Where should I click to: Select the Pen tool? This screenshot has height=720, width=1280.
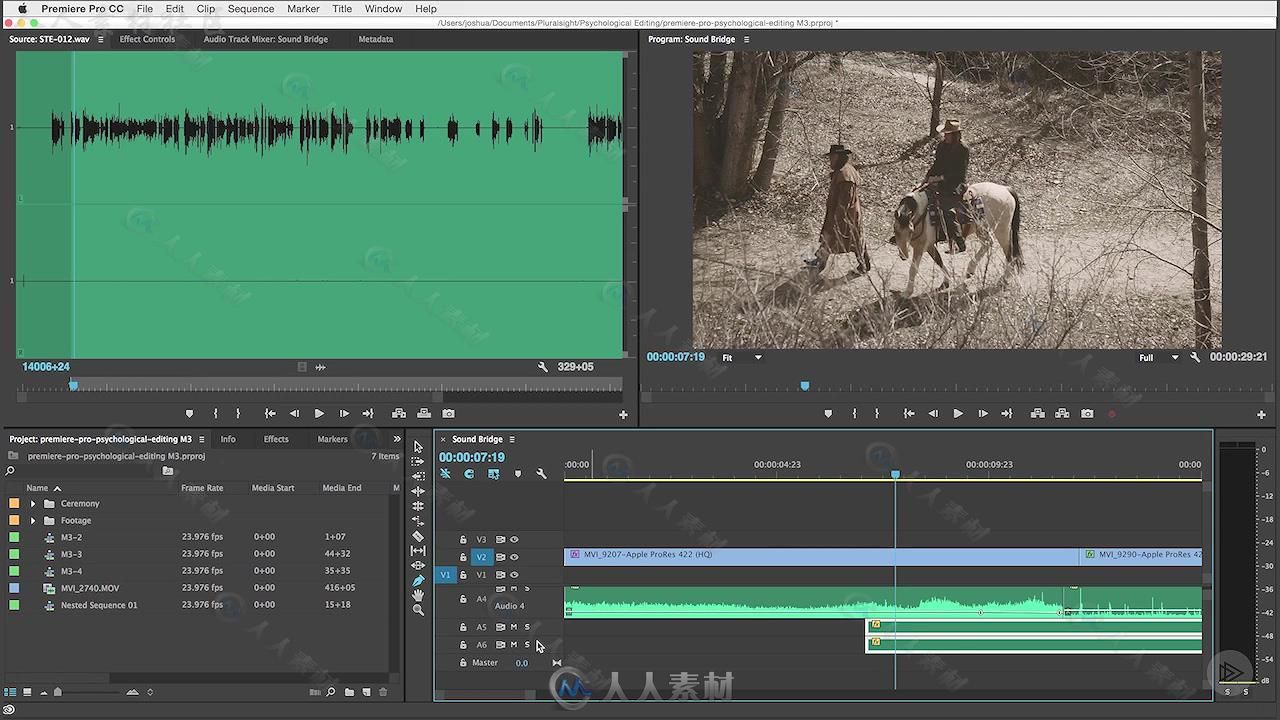[x=418, y=580]
